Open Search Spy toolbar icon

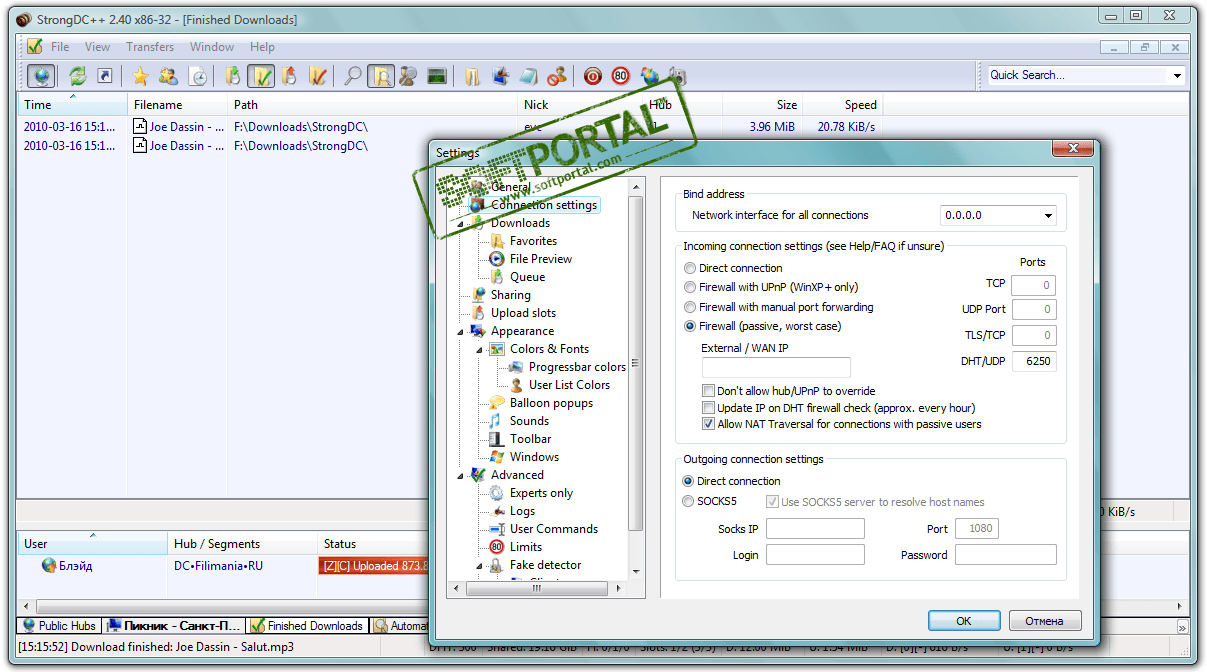(408, 75)
